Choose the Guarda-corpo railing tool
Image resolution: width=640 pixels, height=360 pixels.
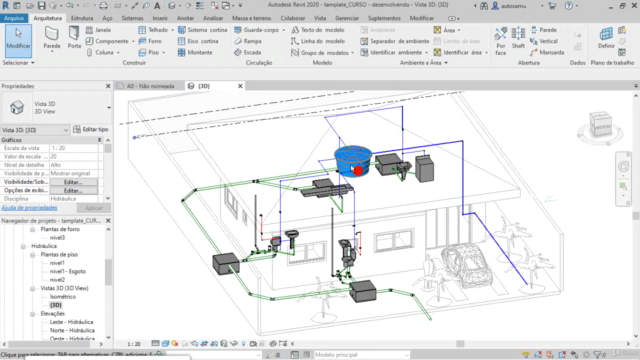[257, 30]
